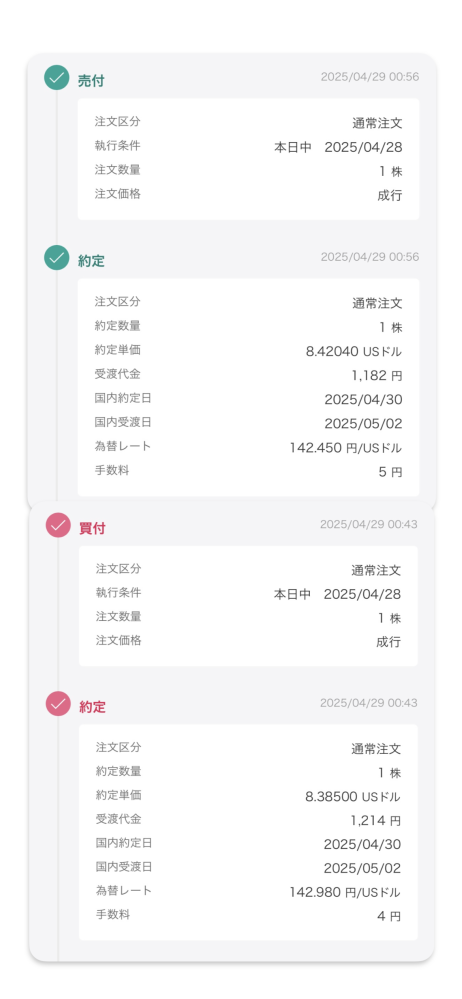Click the green 約定 heading of the sell order
This screenshot has height=999, width=462.
91,261
